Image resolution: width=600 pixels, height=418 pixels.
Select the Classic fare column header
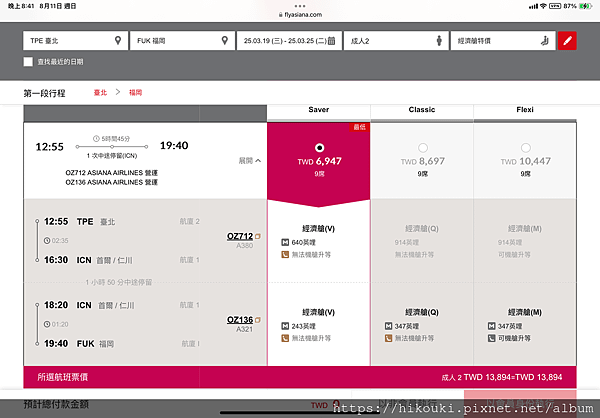[422, 112]
